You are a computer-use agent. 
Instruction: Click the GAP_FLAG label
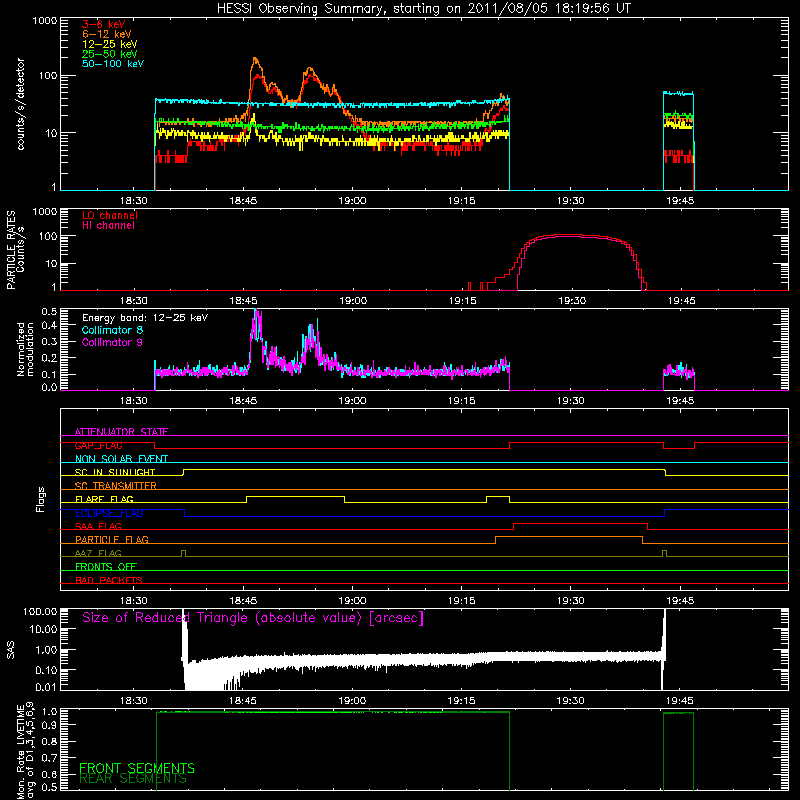click(99, 445)
